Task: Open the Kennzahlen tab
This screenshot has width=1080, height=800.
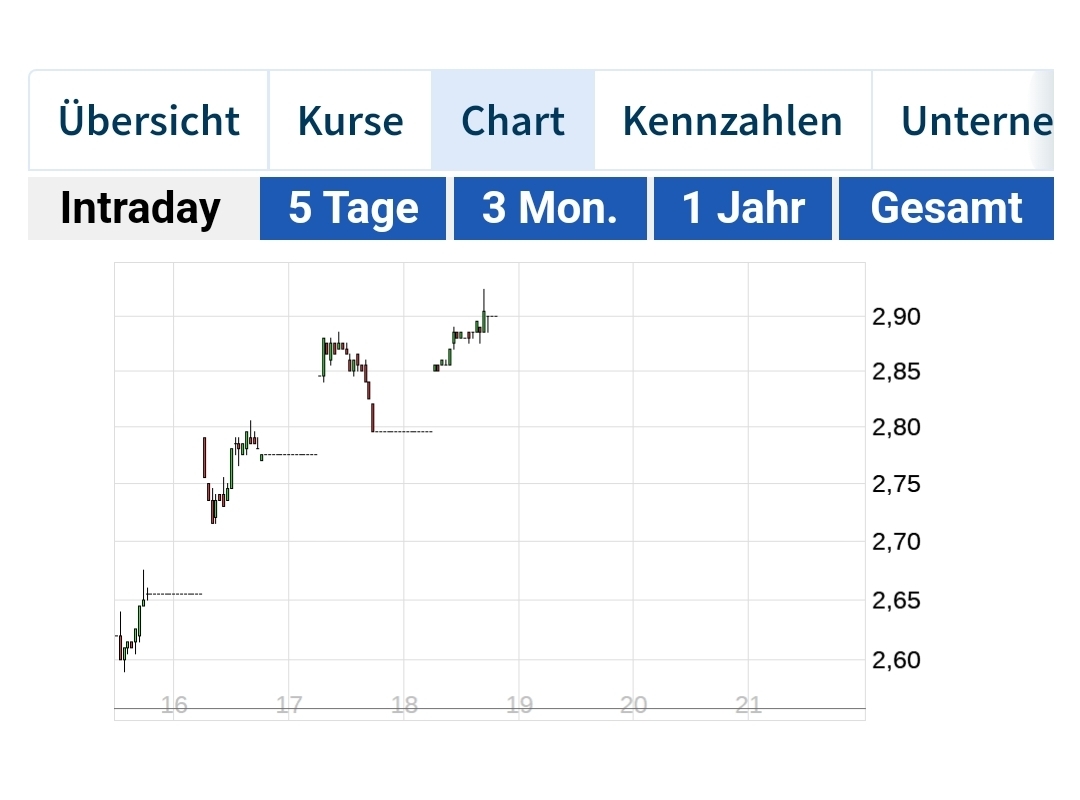Action: click(x=732, y=121)
